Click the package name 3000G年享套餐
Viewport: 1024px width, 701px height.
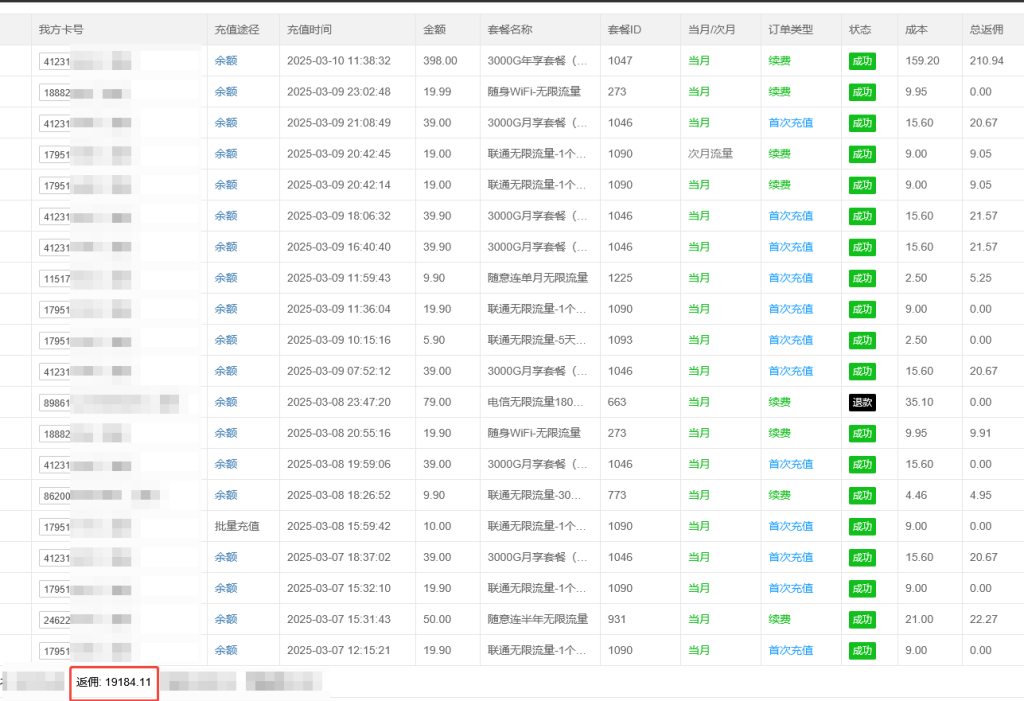(537, 61)
